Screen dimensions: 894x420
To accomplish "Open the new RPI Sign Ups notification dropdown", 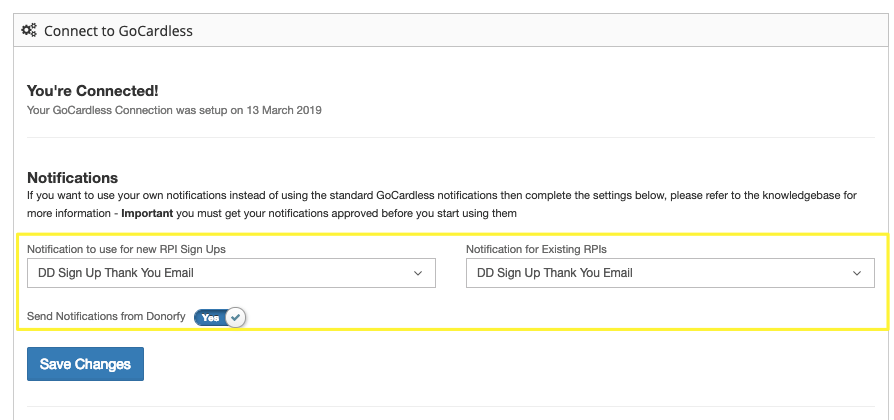I will 231,272.
